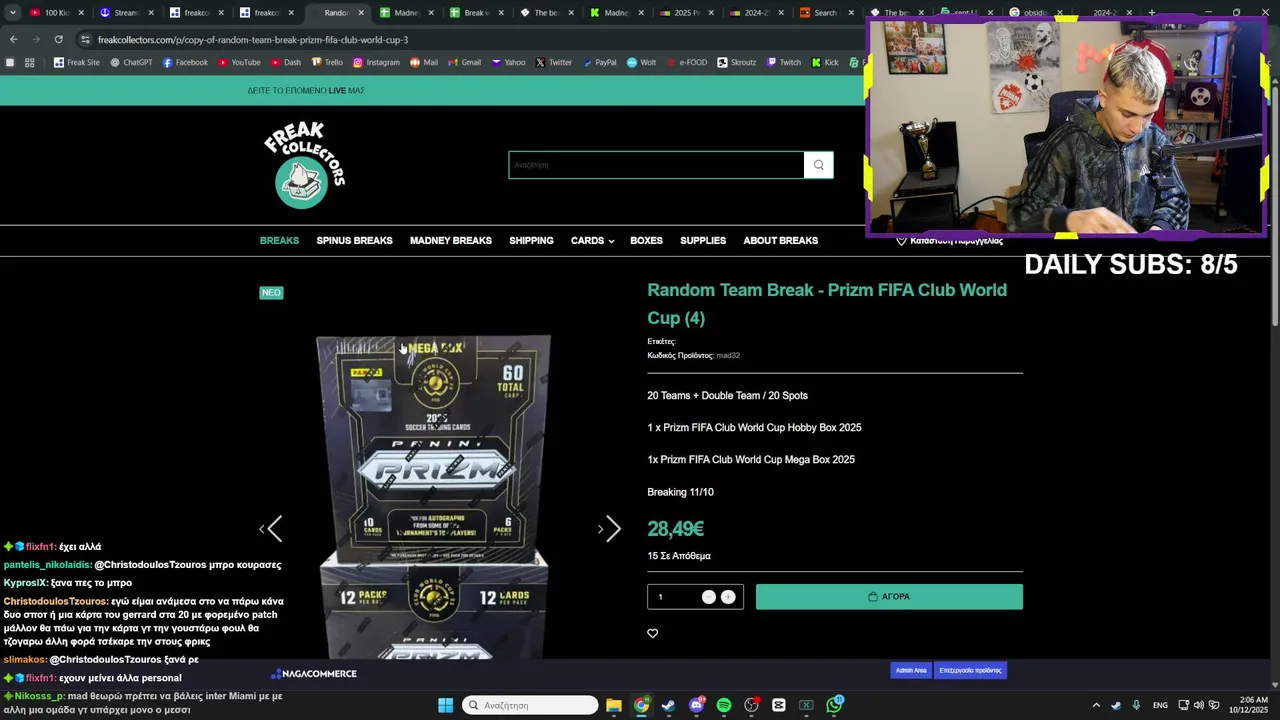Click the site search input field

point(656,165)
